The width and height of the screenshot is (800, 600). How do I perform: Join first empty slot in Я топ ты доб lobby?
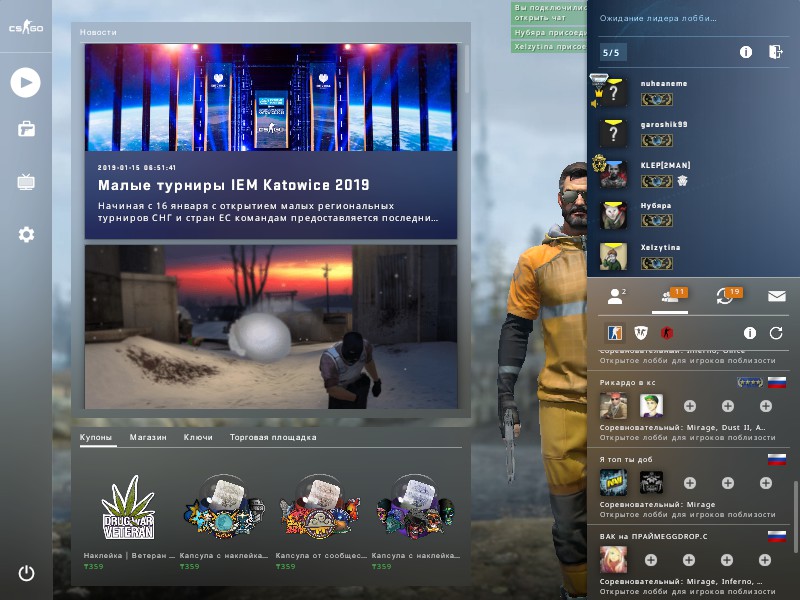click(690, 483)
